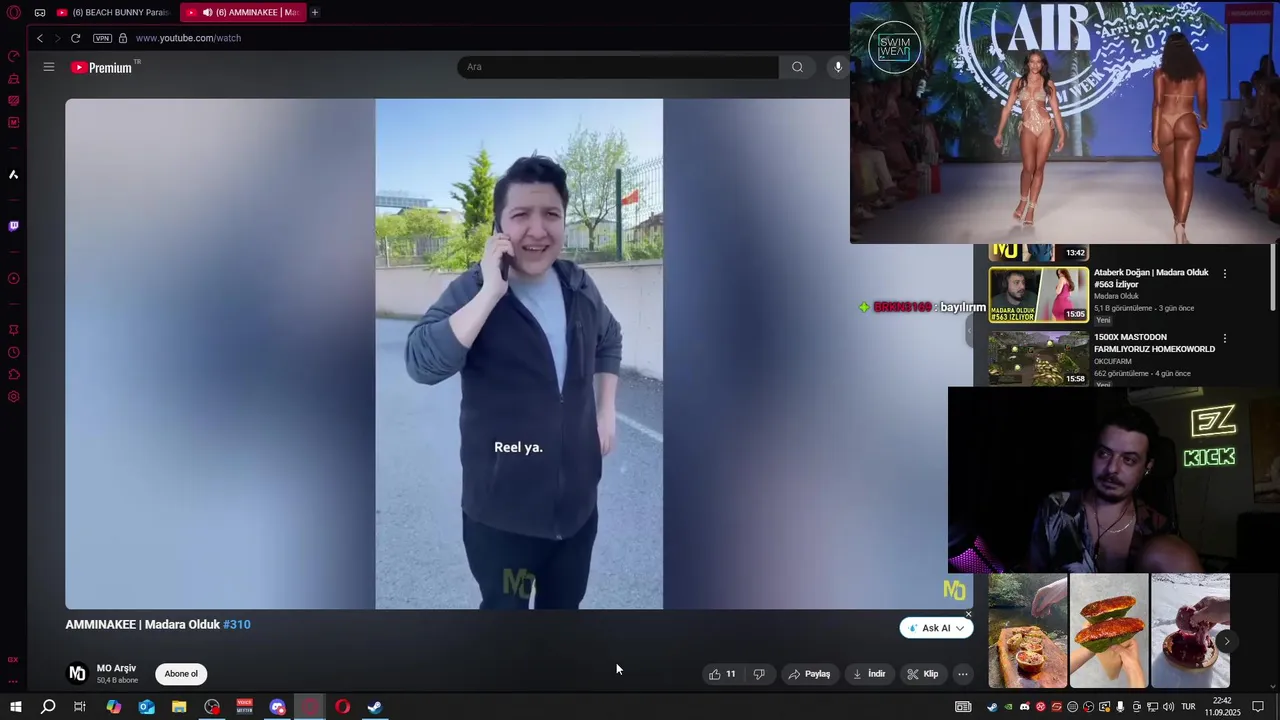
Task: Open MO Arşiv channel name link
Action: coord(116,668)
